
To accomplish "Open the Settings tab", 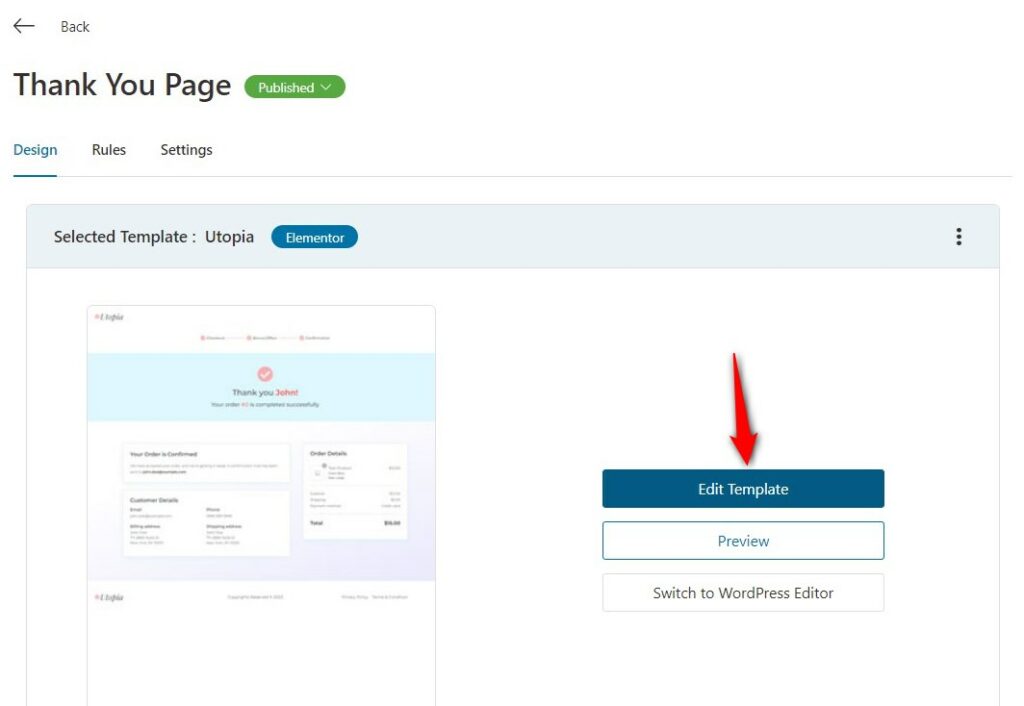I will pyautogui.click(x=186, y=150).
